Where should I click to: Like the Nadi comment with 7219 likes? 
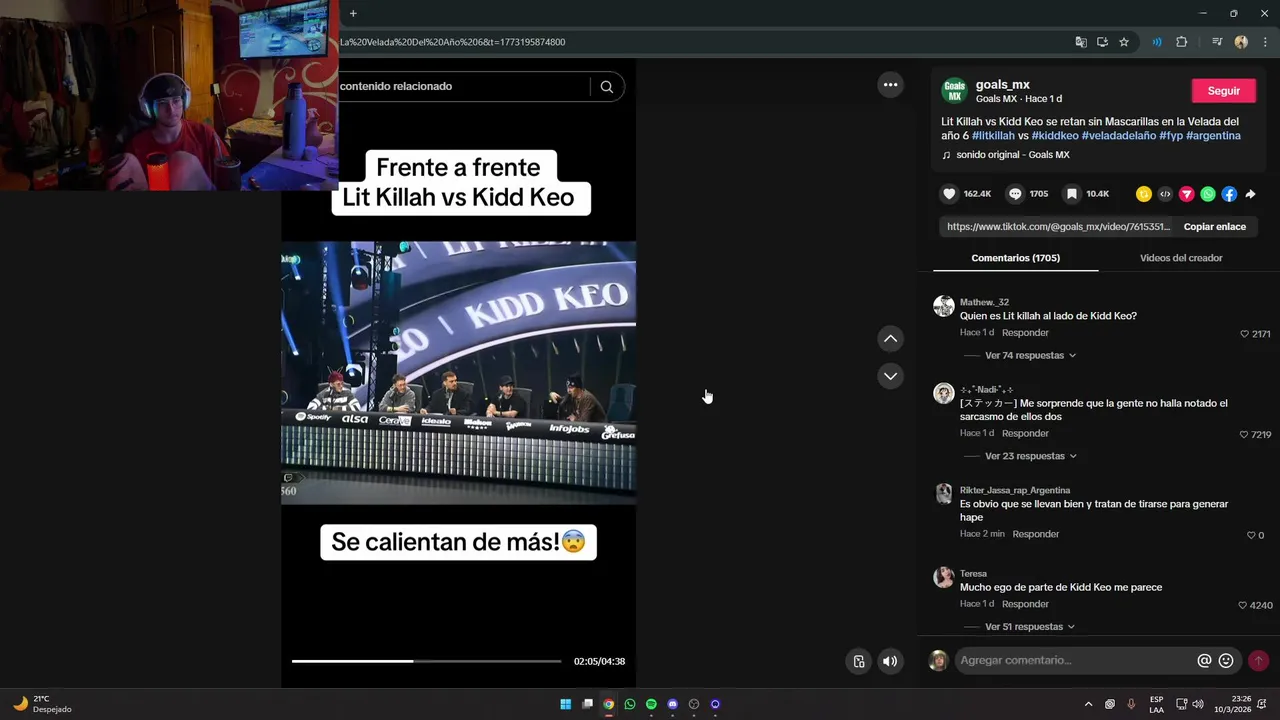tap(1244, 435)
